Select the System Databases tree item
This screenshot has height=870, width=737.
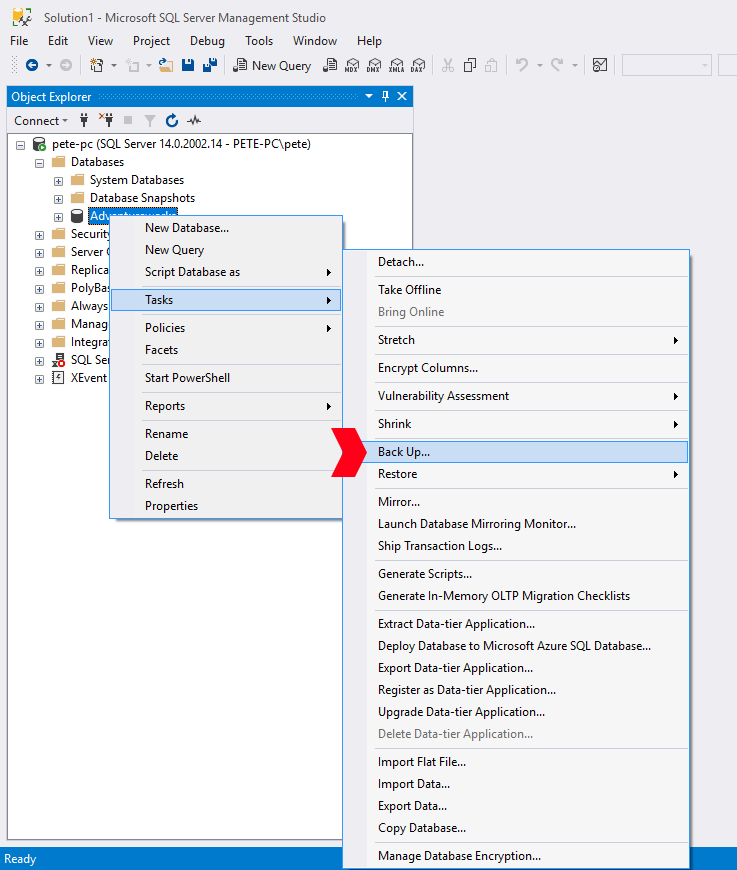[x=137, y=180]
